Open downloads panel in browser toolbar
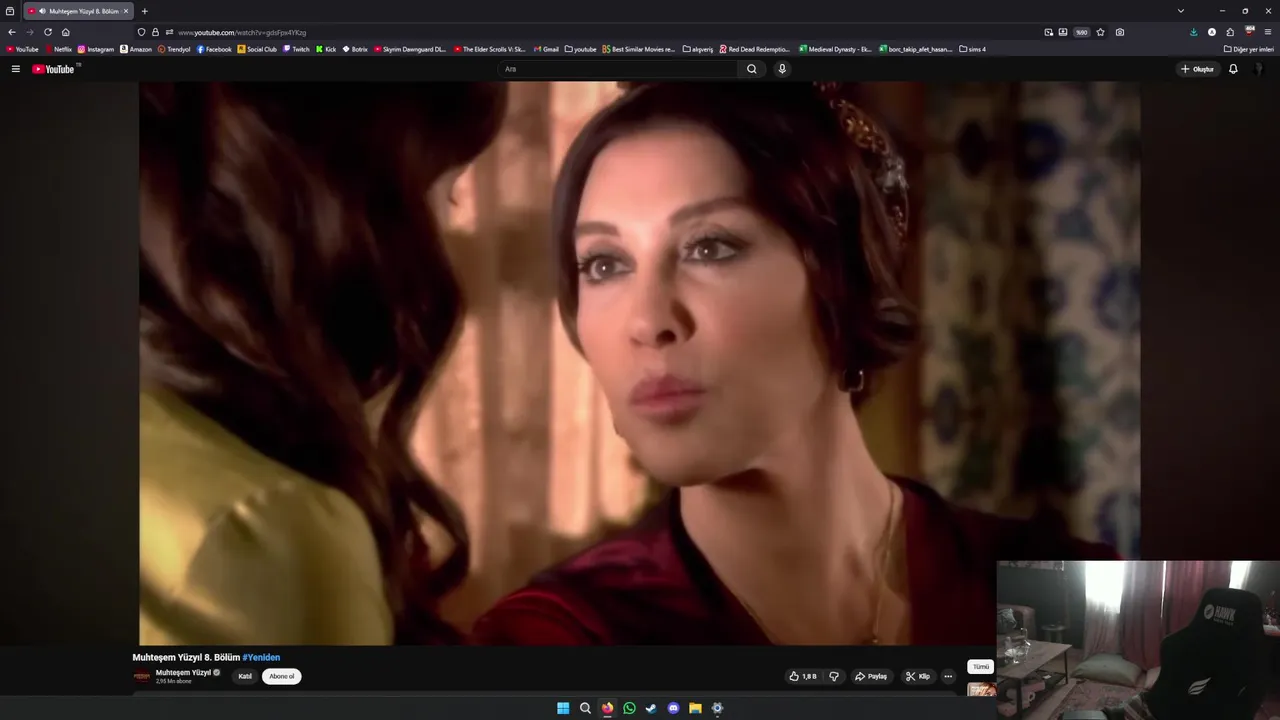The image size is (1280, 720). coord(1193,32)
